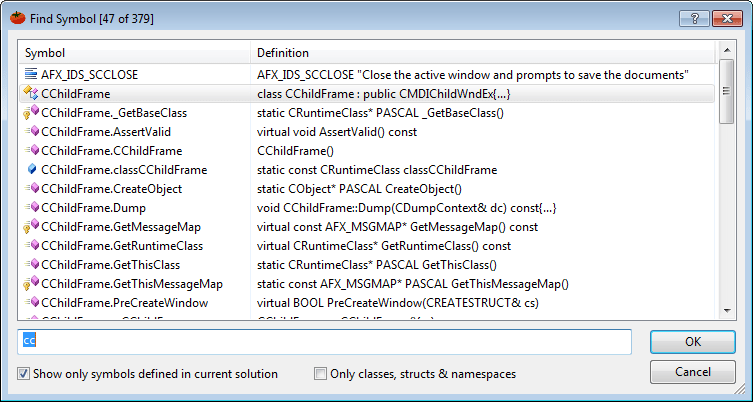753x402 pixels.
Task: Click definition 'void CChildFrame::Dump(CDumpContext& dc) const{...}'
Action: coord(407,208)
